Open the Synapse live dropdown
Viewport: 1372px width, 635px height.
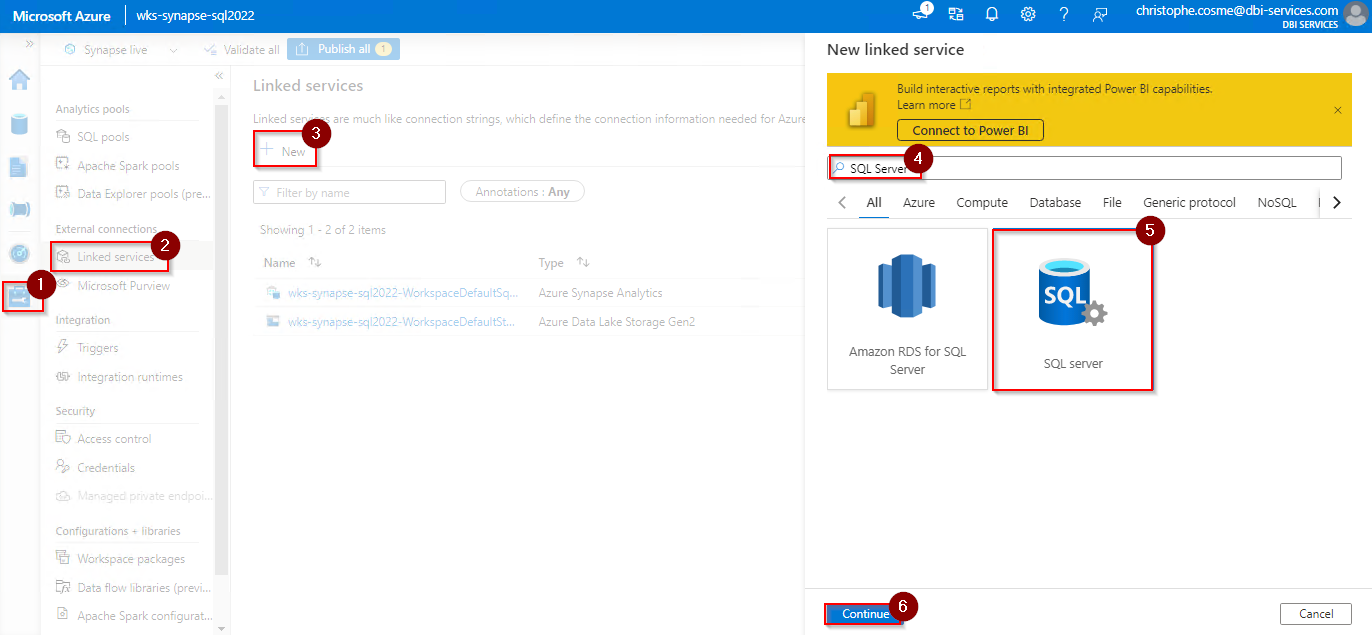(174, 50)
